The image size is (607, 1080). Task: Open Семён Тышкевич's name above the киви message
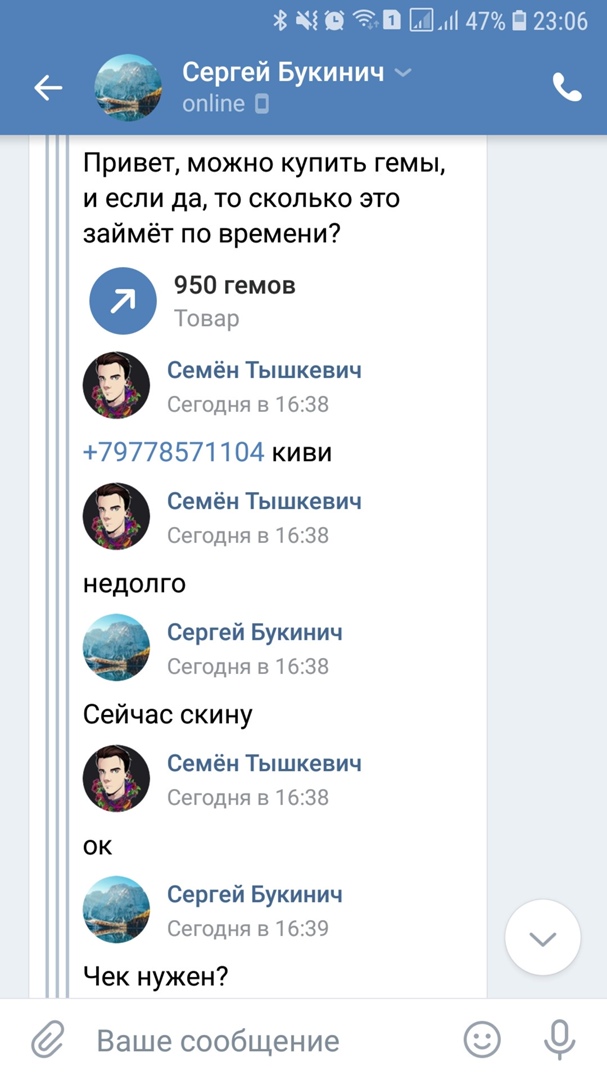coord(264,370)
